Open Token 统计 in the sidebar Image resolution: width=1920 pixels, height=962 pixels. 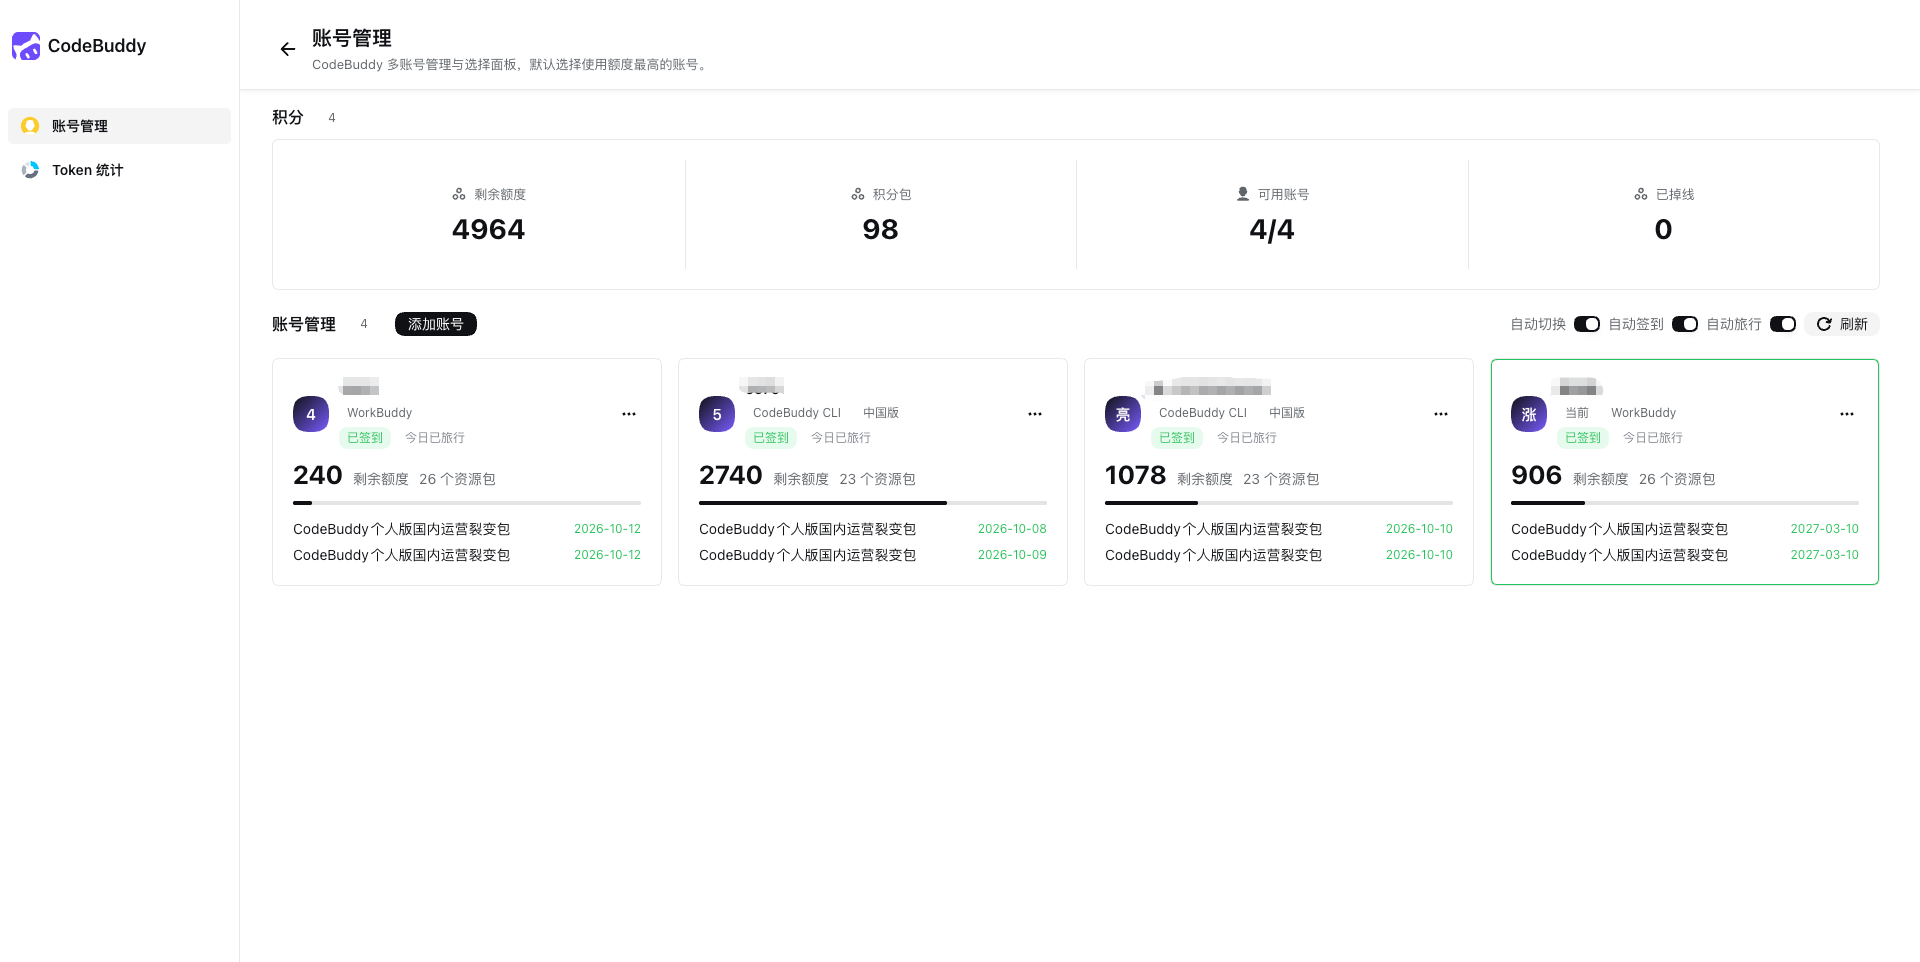coord(119,170)
